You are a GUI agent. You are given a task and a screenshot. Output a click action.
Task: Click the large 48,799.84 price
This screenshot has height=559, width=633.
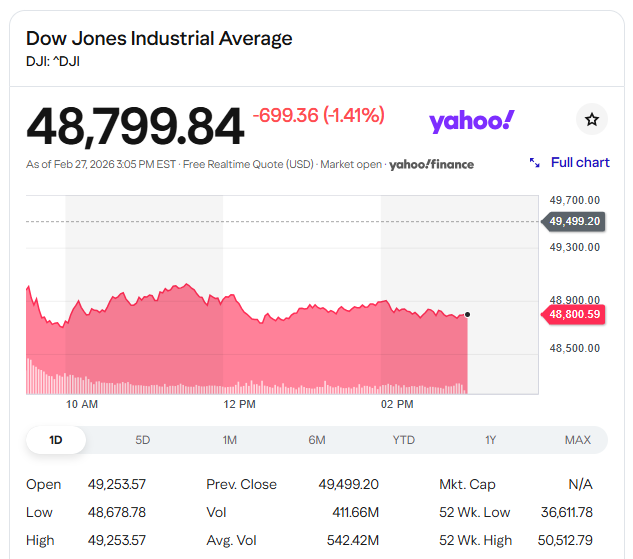135,127
